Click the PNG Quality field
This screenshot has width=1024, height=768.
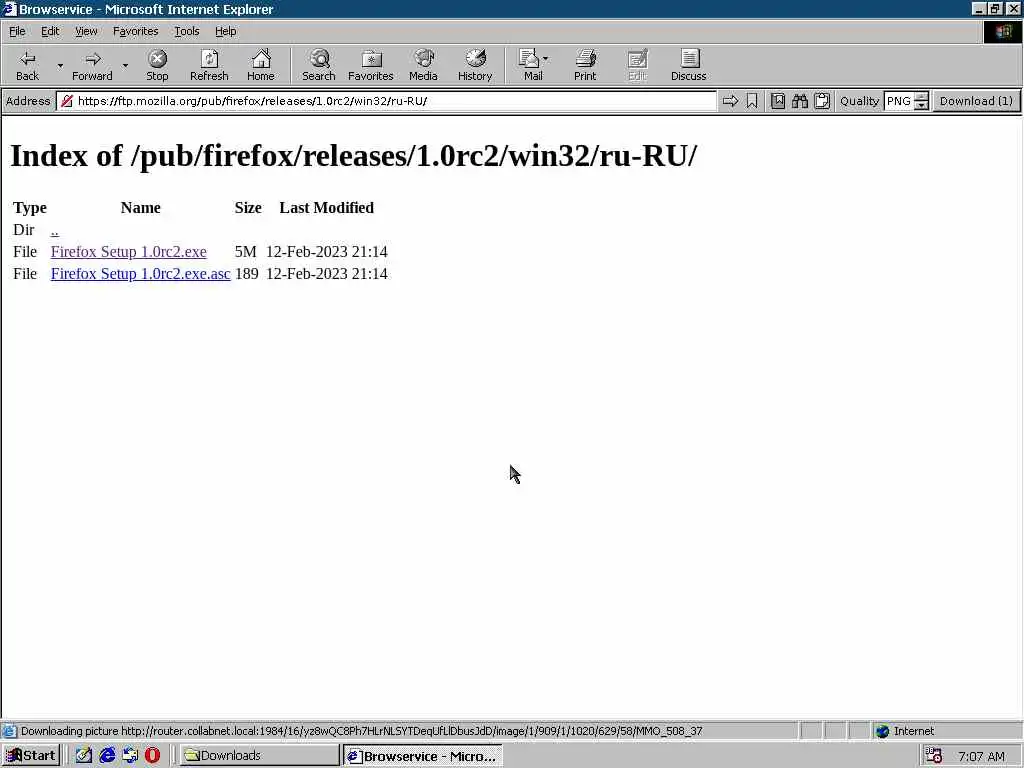tap(899, 101)
